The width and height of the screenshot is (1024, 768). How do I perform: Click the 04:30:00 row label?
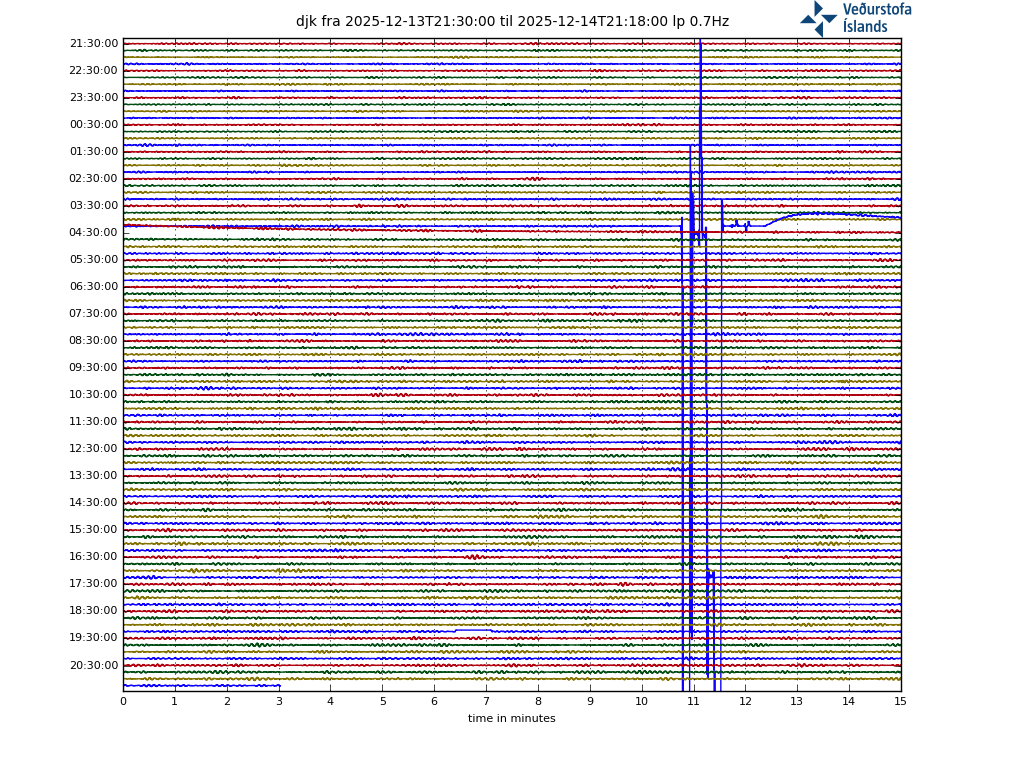[x=94, y=233]
